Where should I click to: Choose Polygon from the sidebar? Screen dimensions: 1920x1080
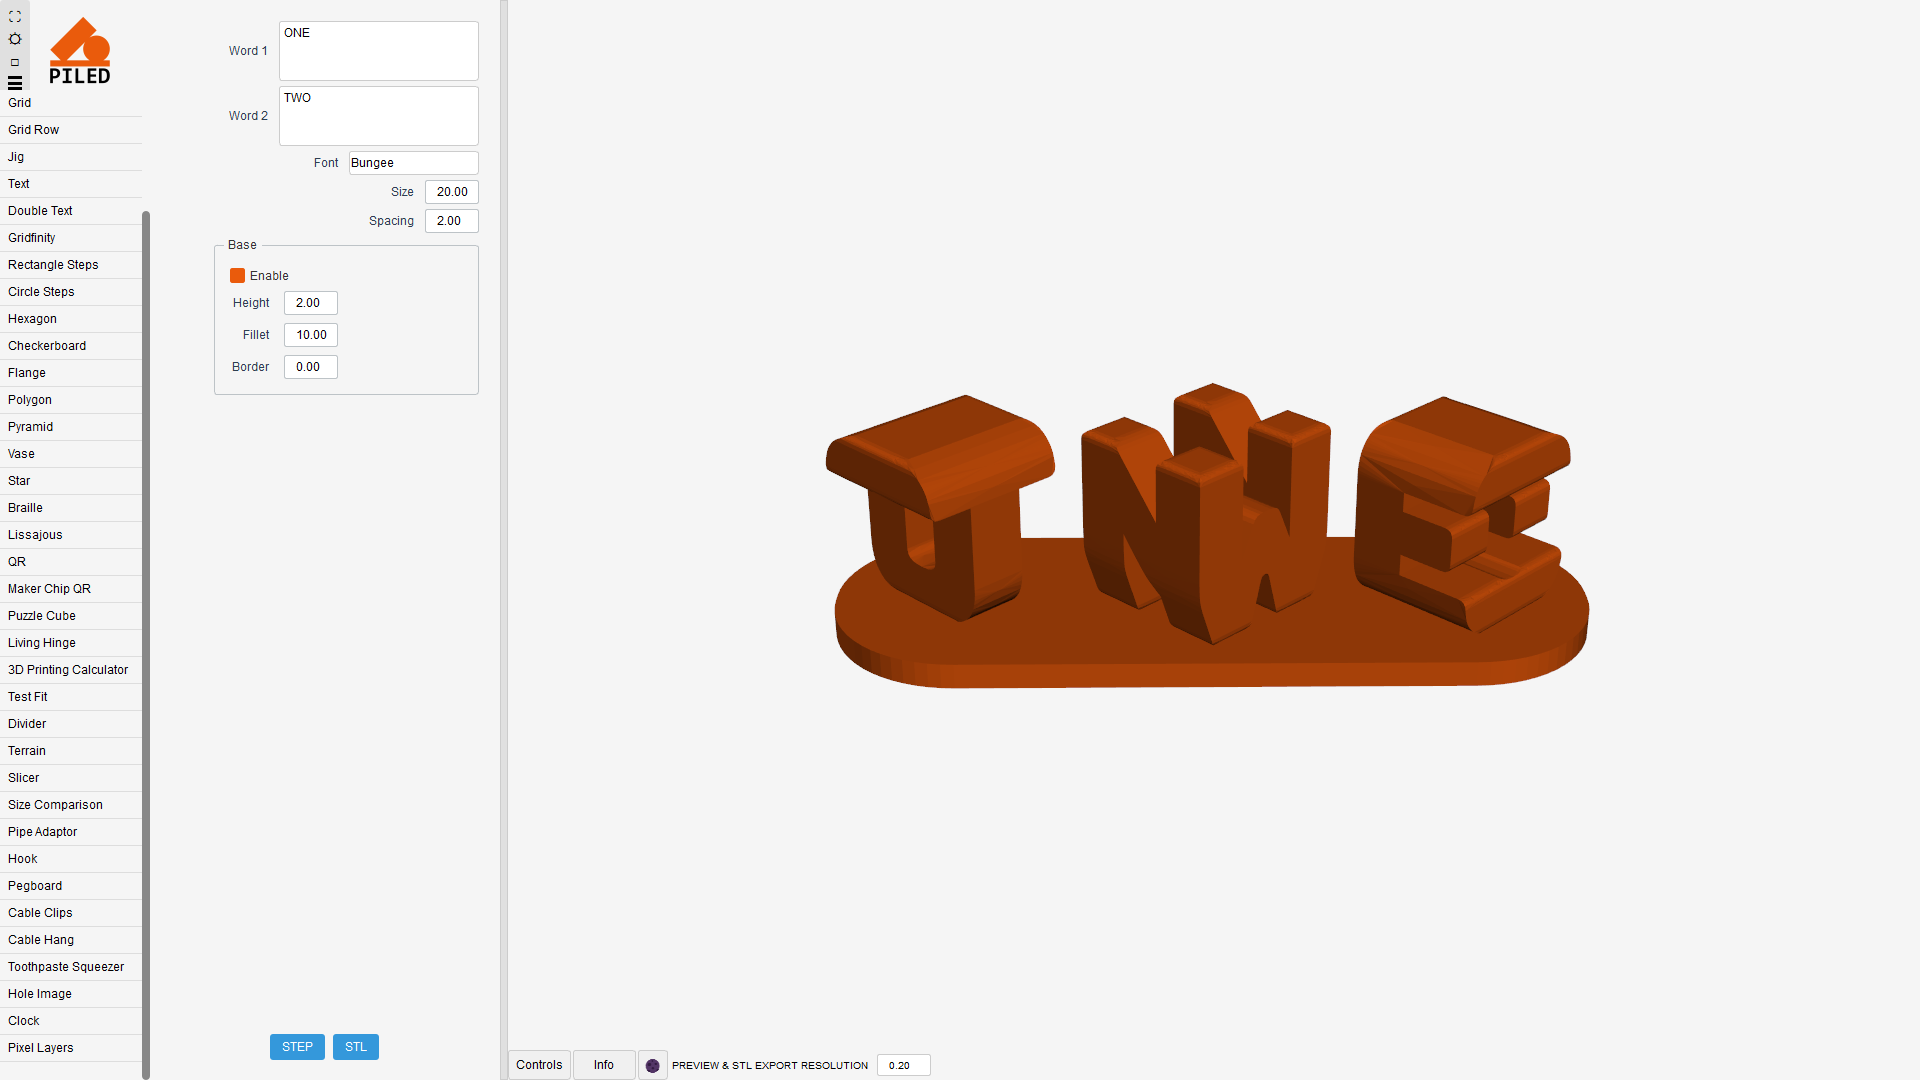pyautogui.click(x=70, y=400)
